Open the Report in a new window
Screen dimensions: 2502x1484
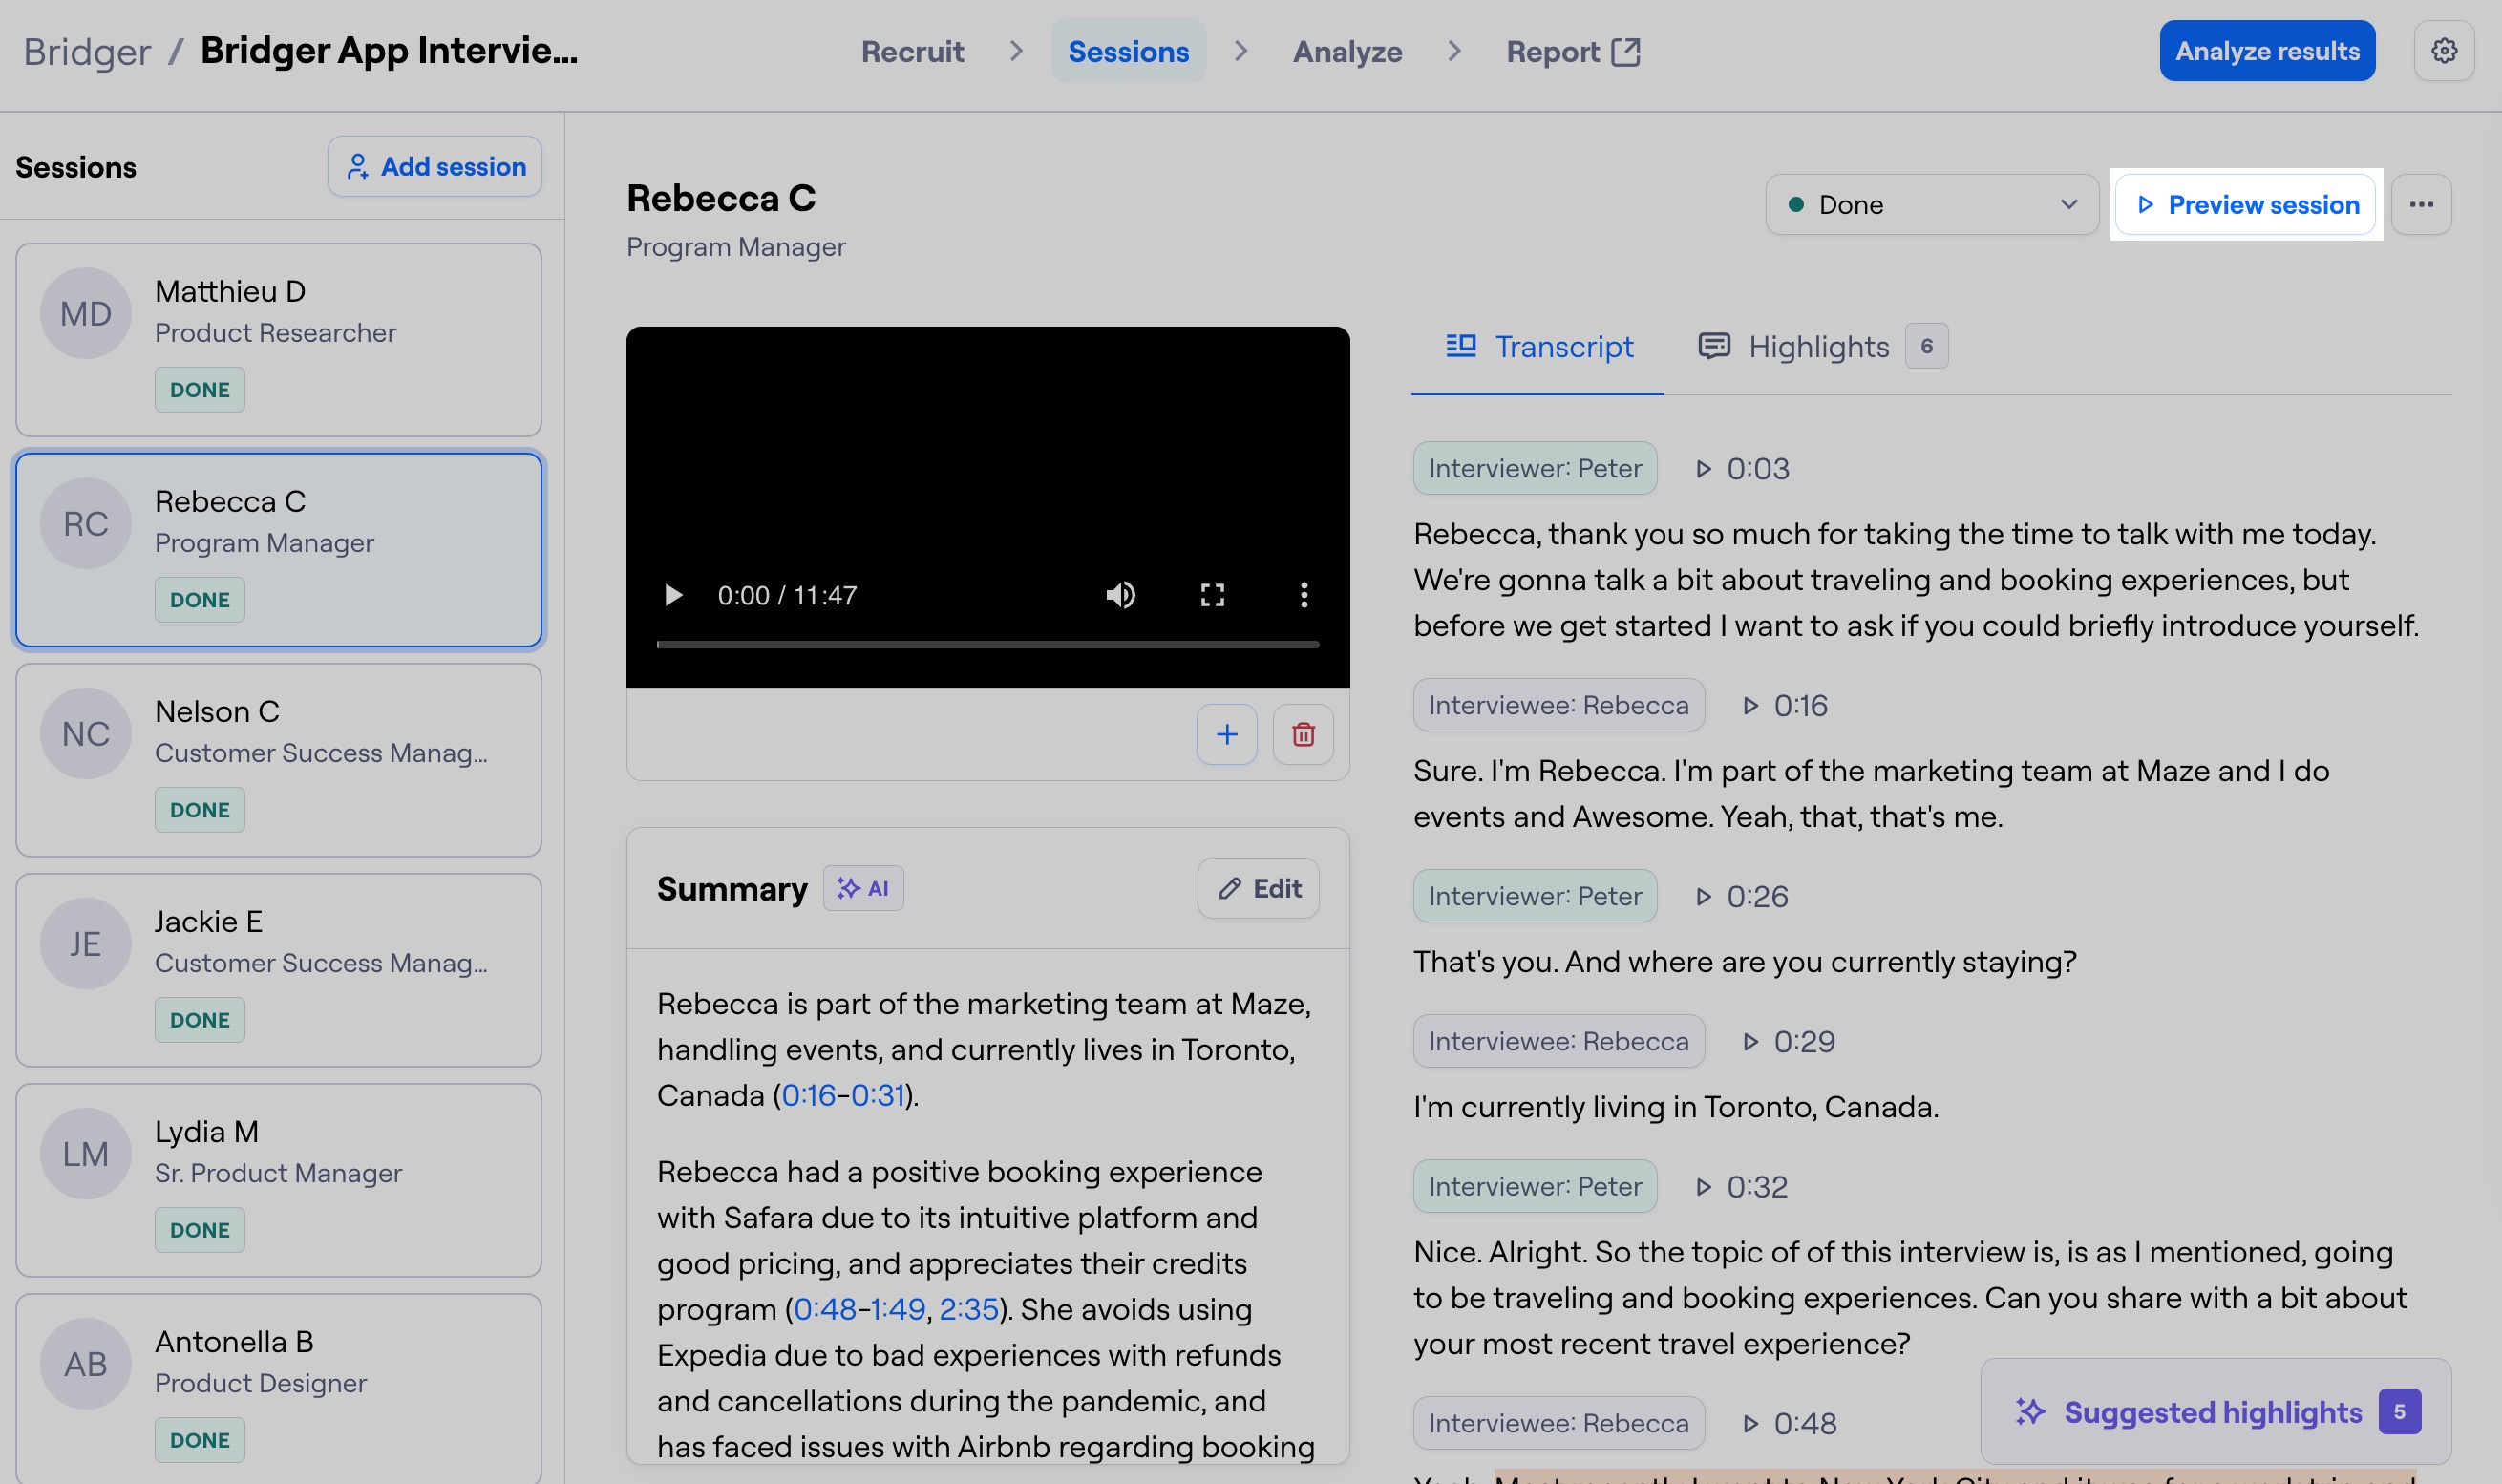click(1573, 52)
